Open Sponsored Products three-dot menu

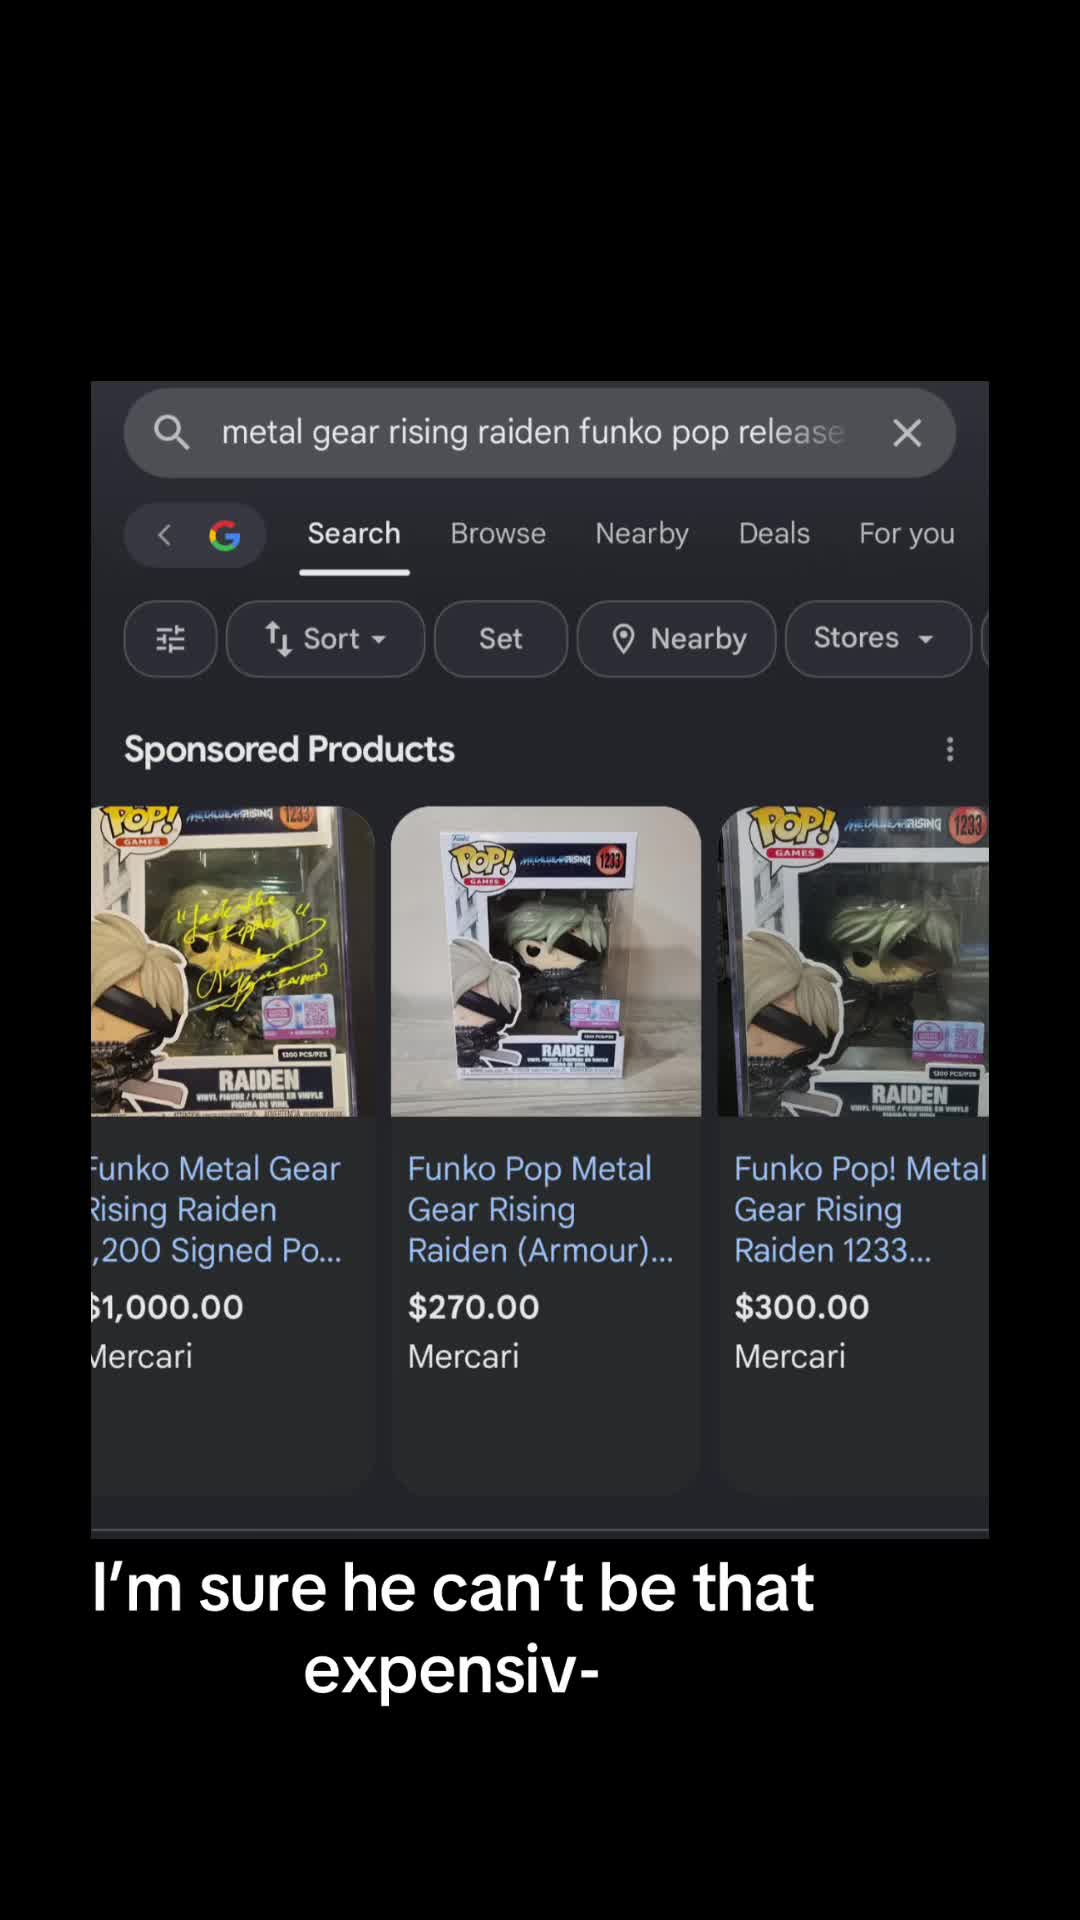(x=950, y=749)
